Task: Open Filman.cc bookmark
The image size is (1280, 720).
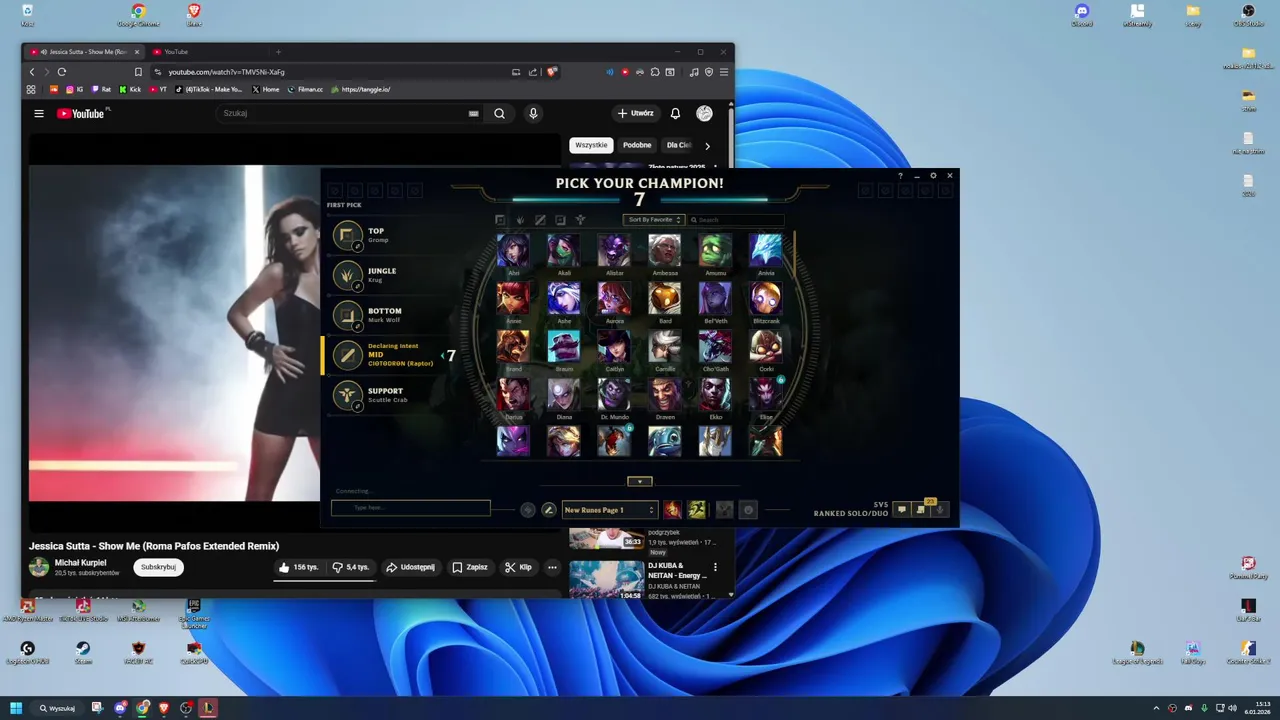Action: tap(305, 89)
